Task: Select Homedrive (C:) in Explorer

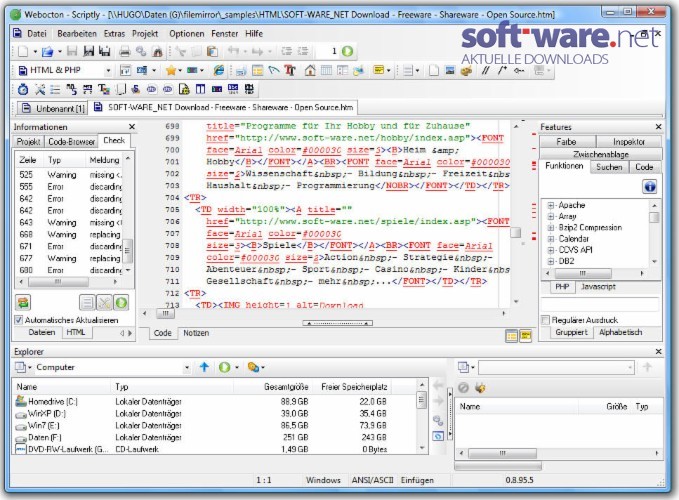Action: [x=53, y=402]
